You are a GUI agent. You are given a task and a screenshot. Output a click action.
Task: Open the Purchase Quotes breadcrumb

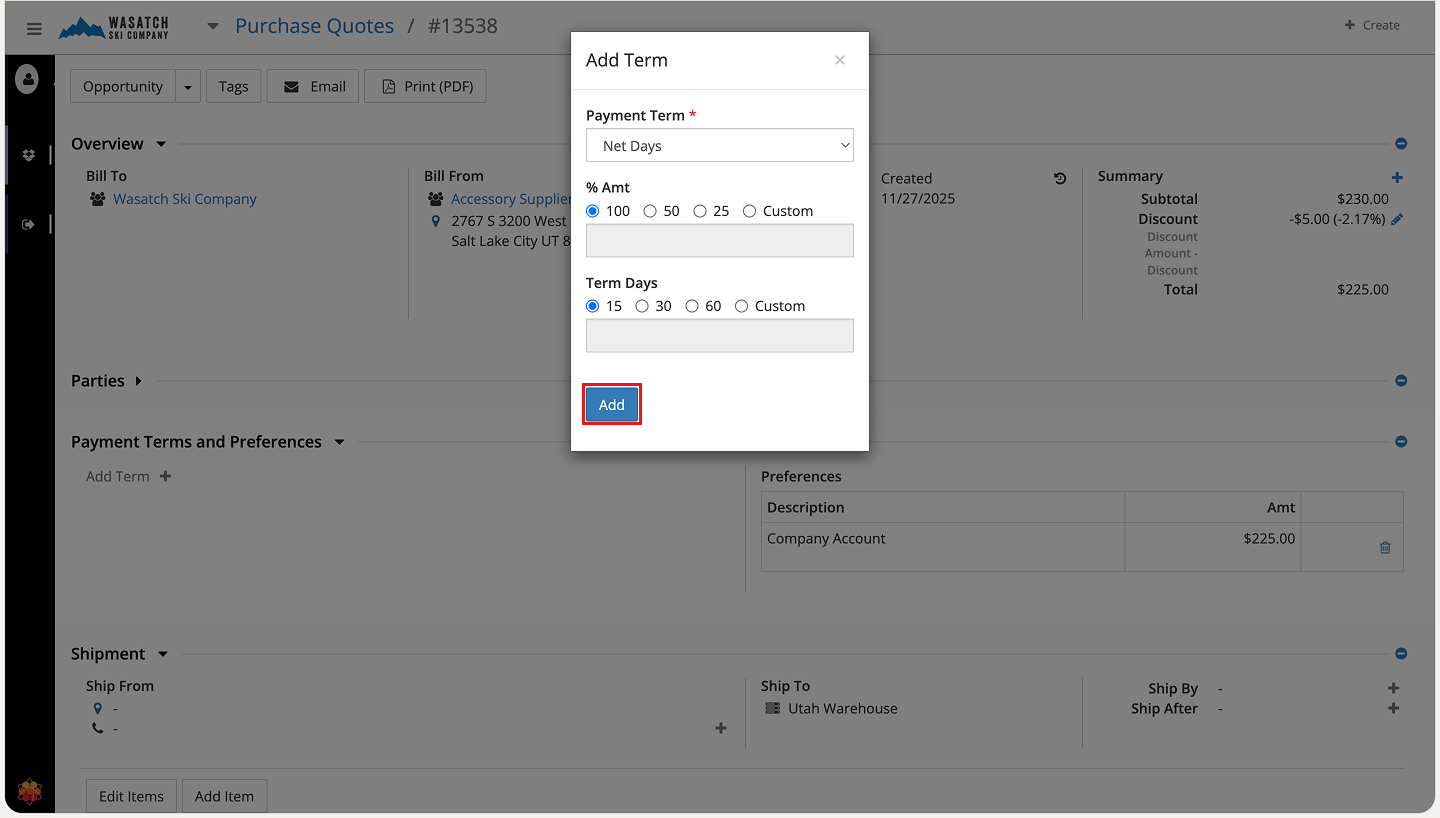[314, 26]
